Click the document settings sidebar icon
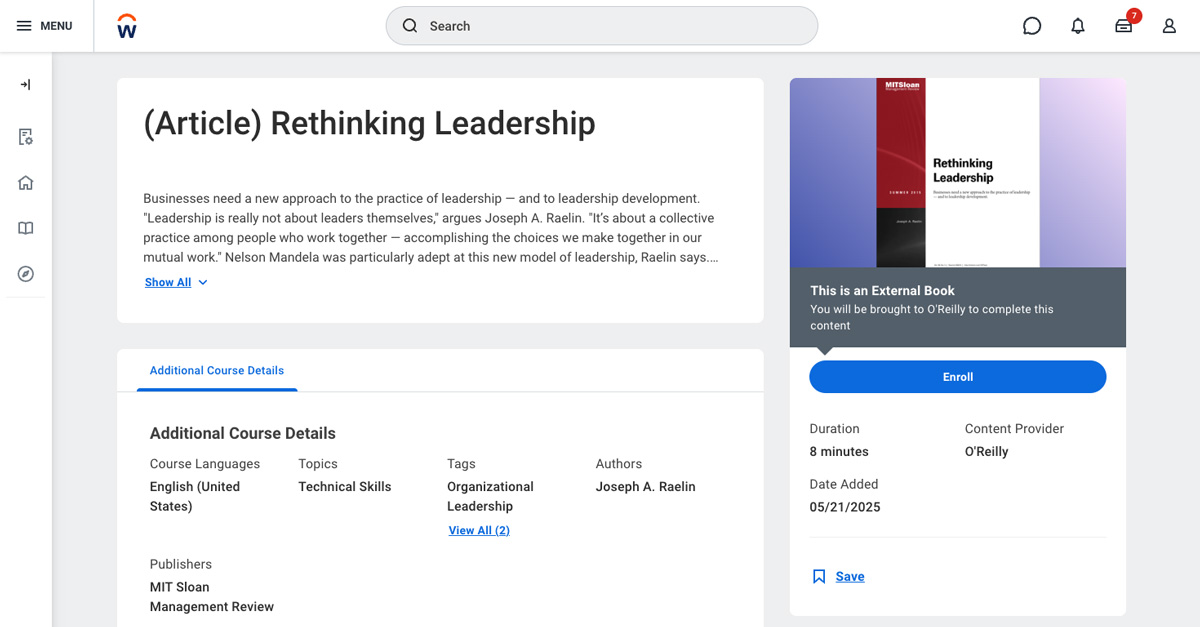 click(x=26, y=137)
